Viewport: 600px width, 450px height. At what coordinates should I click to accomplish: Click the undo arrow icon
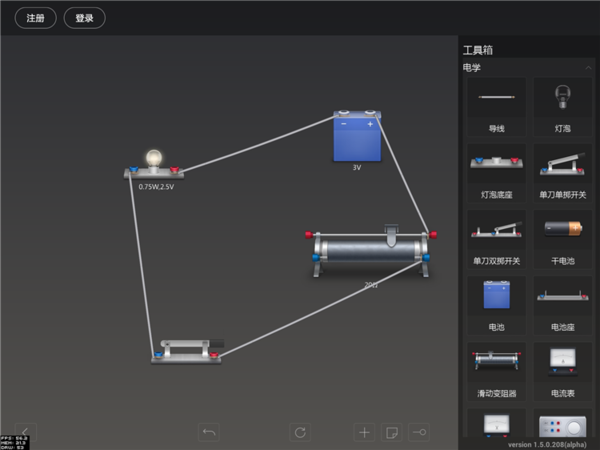[209, 432]
